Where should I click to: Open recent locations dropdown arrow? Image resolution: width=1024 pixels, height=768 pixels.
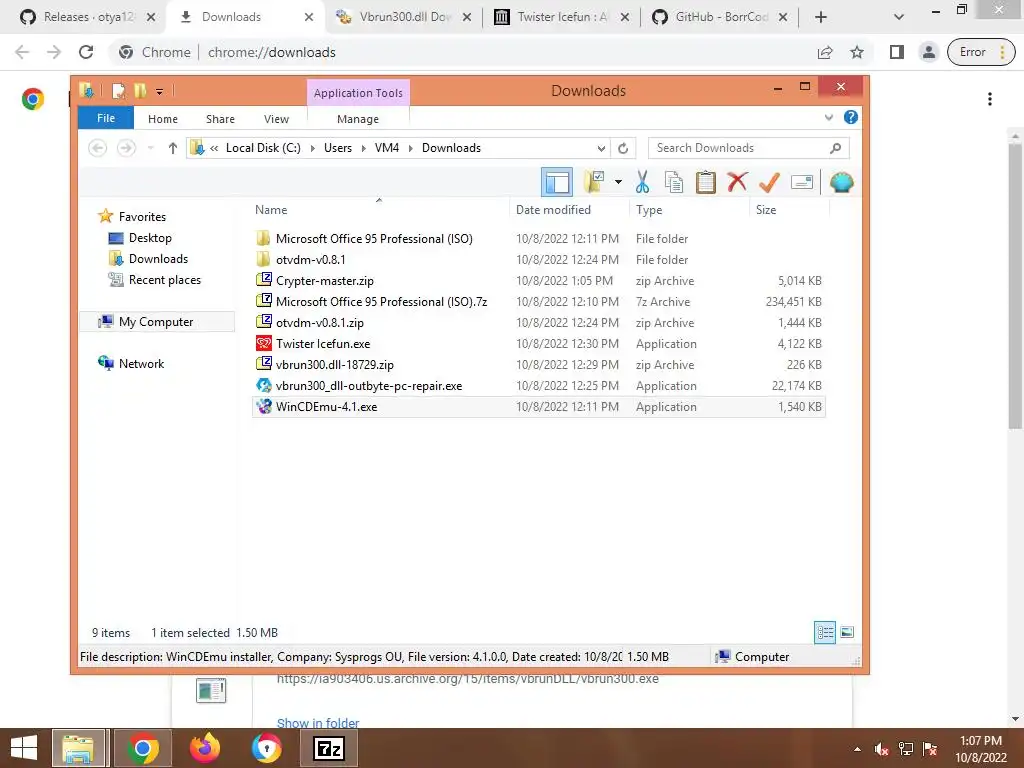(151, 148)
